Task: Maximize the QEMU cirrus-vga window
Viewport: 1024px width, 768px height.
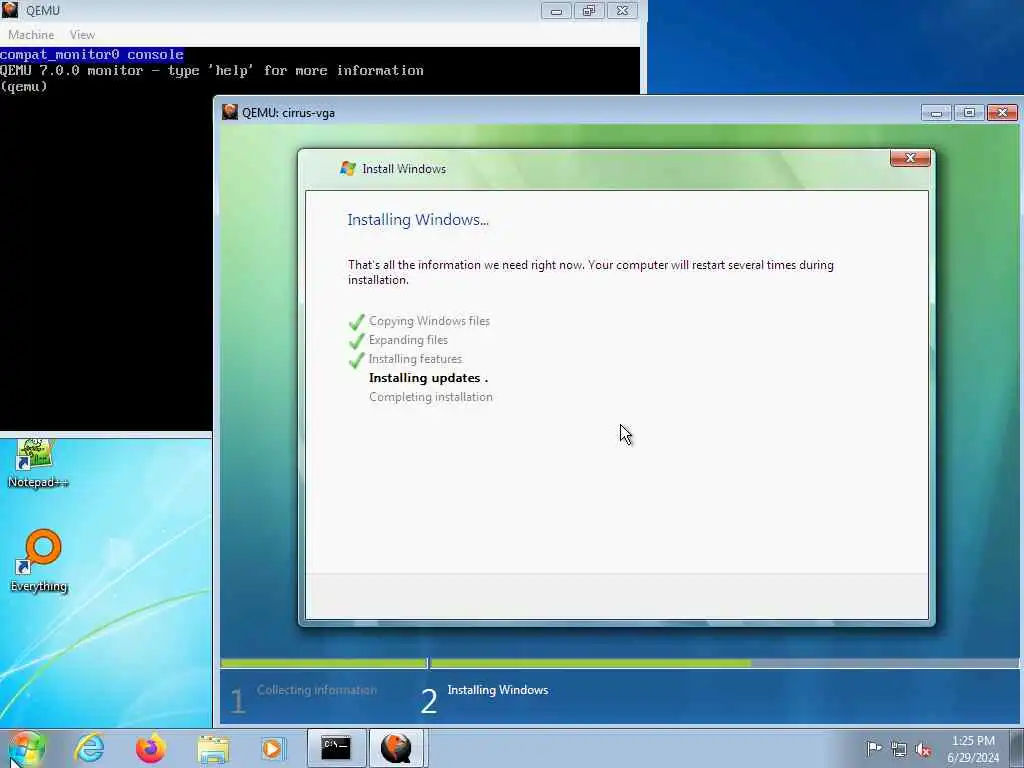Action: pyautogui.click(x=969, y=113)
